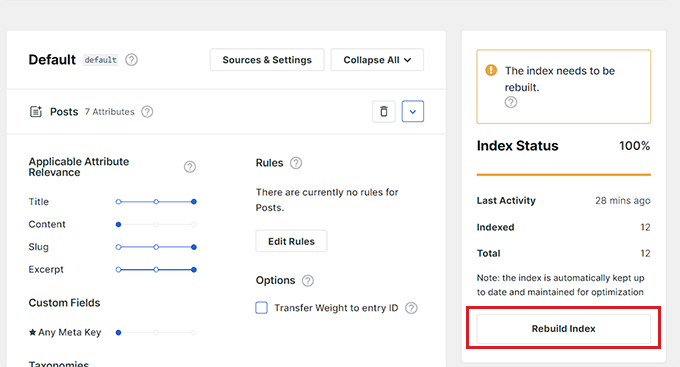The width and height of the screenshot is (680, 367).
Task: Click the 'Index Status' heading
Action: (x=518, y=146)
